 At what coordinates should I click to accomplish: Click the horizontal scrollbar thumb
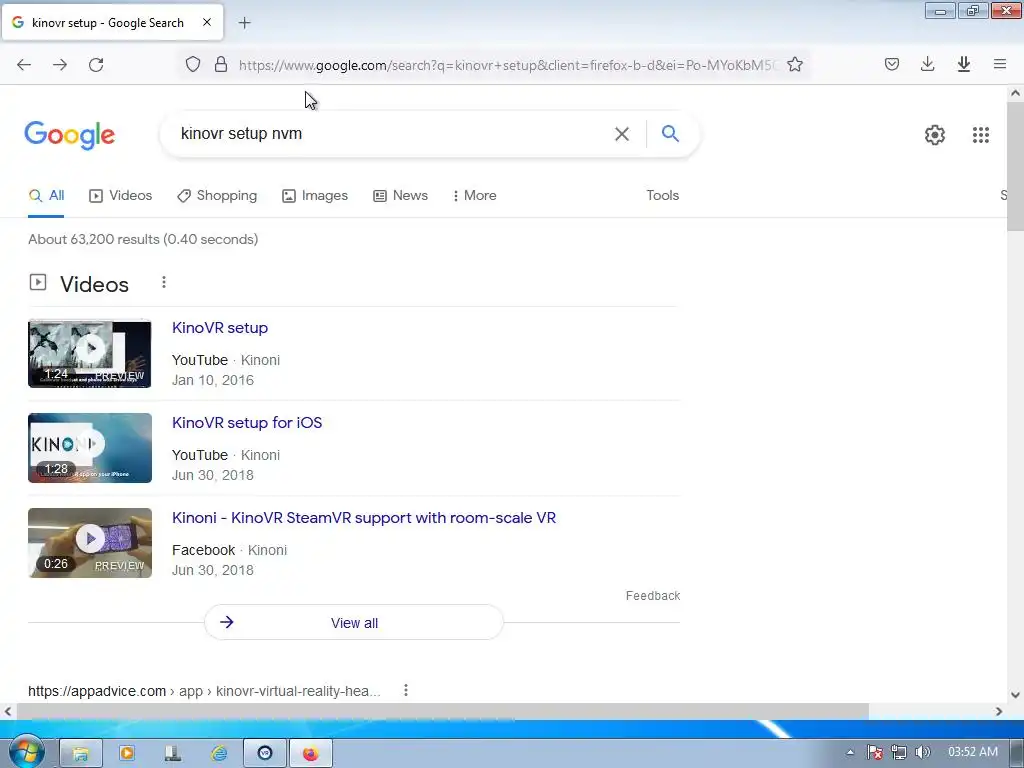point(443,711)
